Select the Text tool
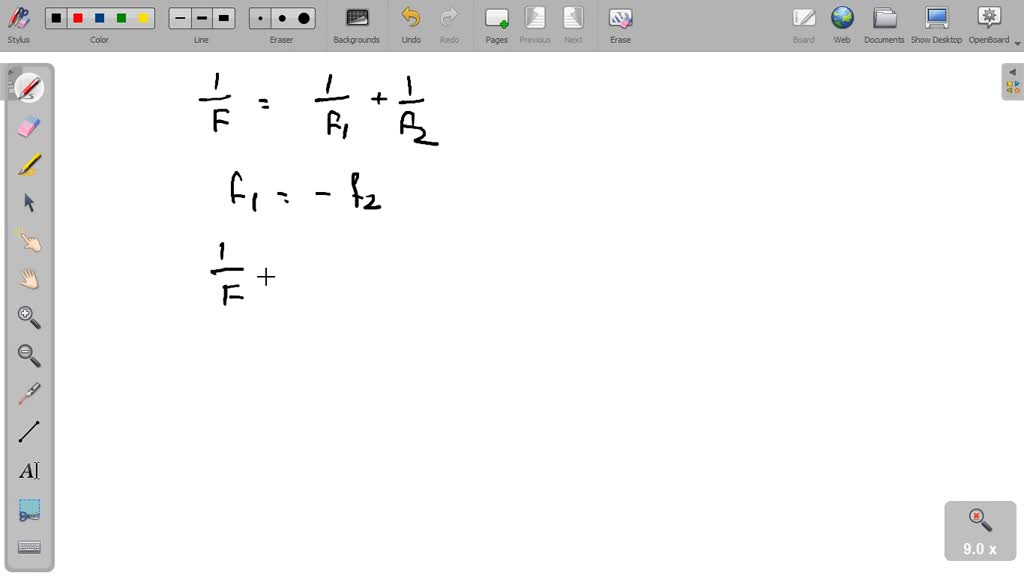 tap(29, 470)
